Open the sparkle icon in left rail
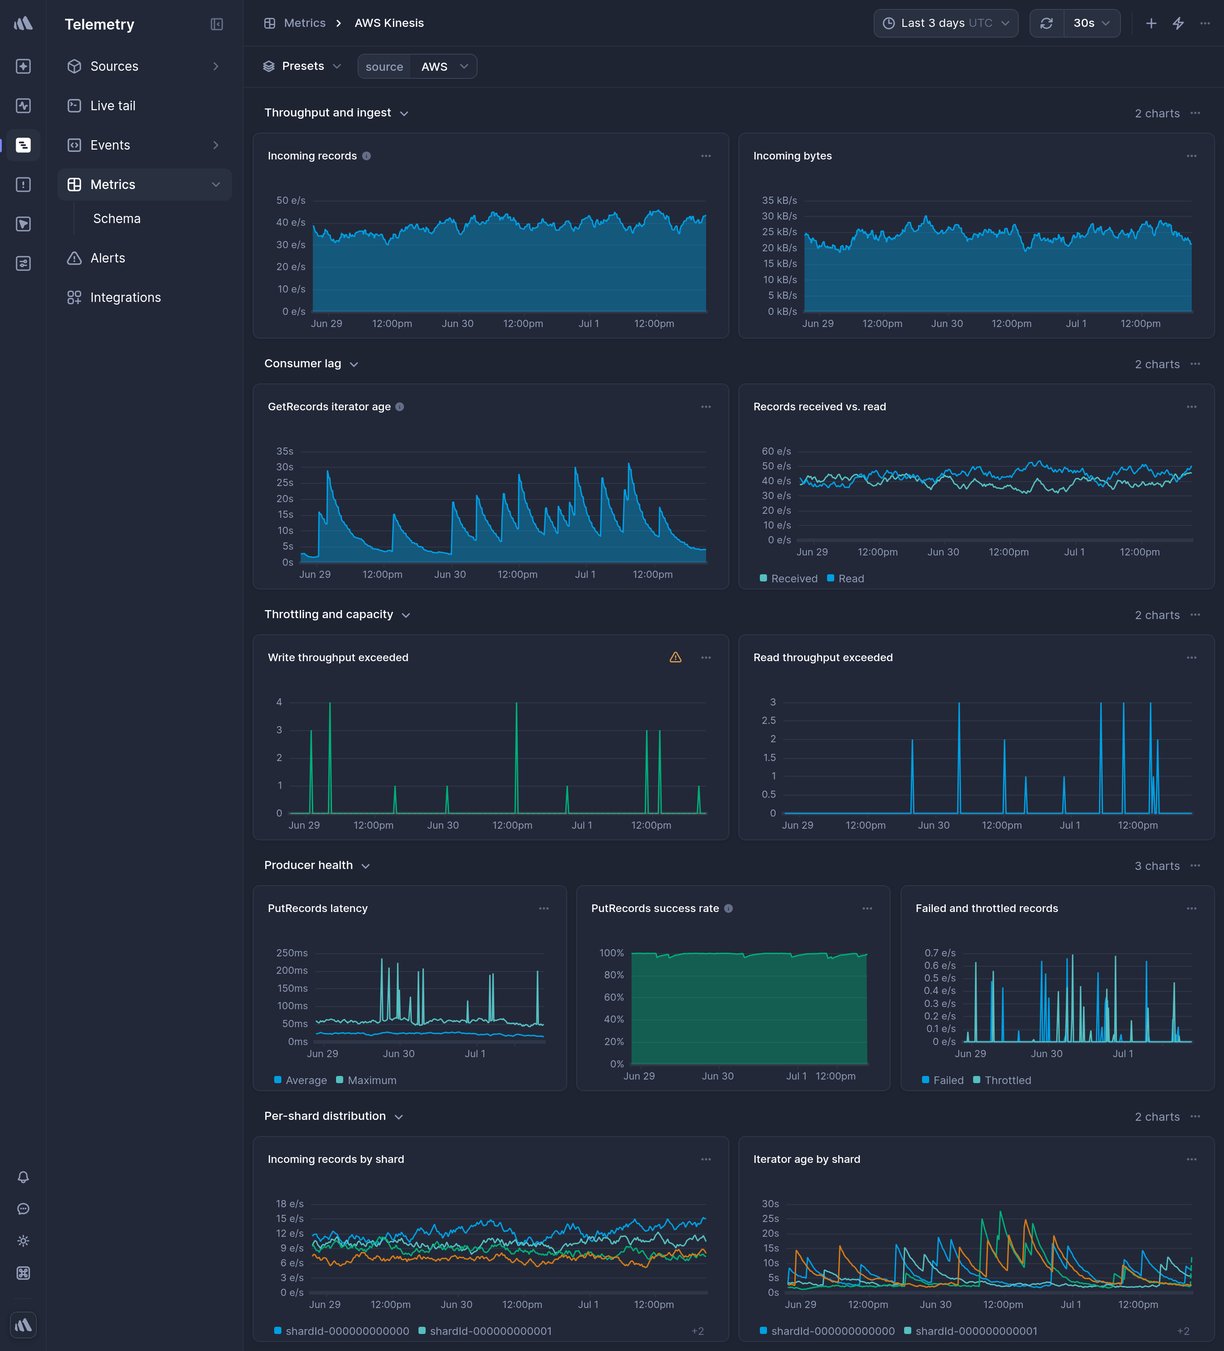The image size is (1224, 1351). 23,66
